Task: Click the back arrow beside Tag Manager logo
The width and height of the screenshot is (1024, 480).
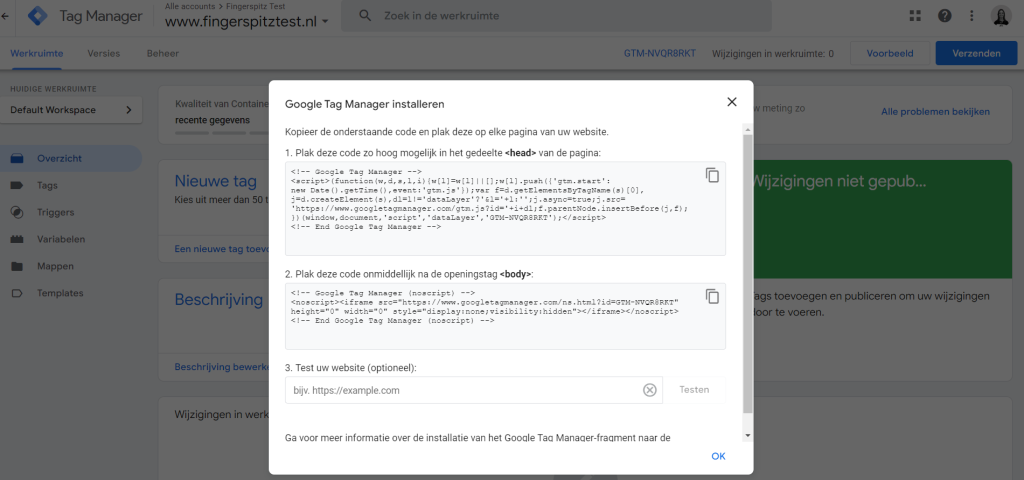Action: click(5, 16)
